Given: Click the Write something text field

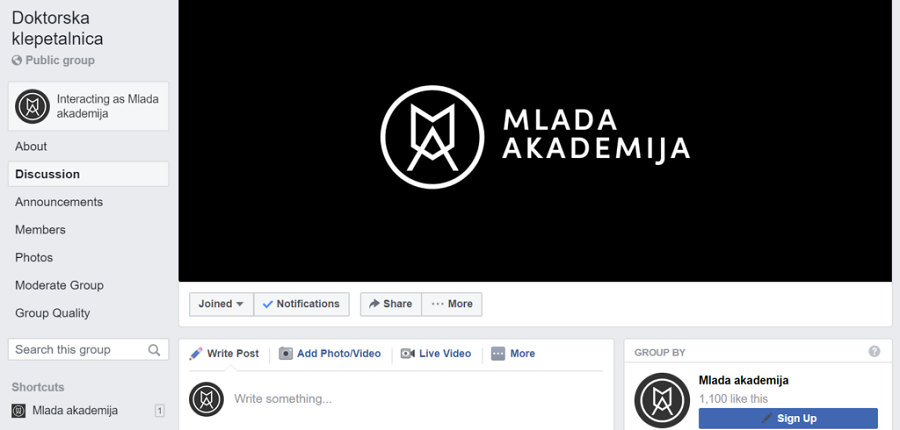Looking at the screenshot, I should [418, 399].
